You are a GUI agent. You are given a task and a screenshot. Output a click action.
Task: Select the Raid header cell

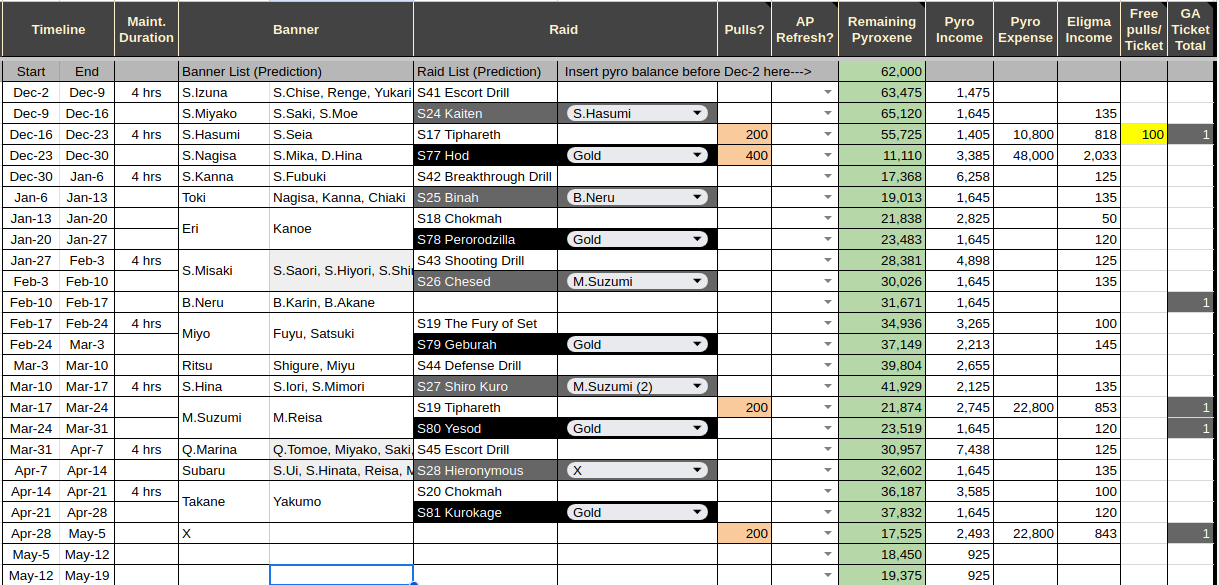tap(564, 29)
